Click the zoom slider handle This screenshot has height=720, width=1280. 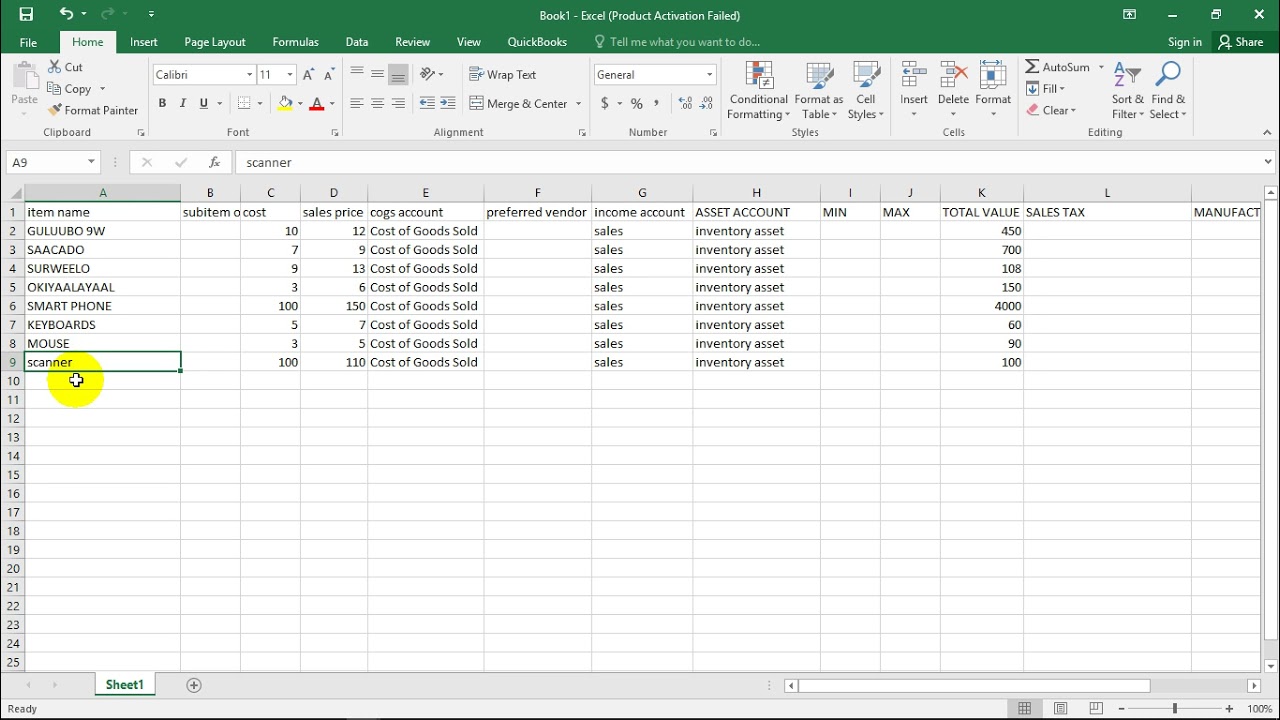click(1175, 709)
